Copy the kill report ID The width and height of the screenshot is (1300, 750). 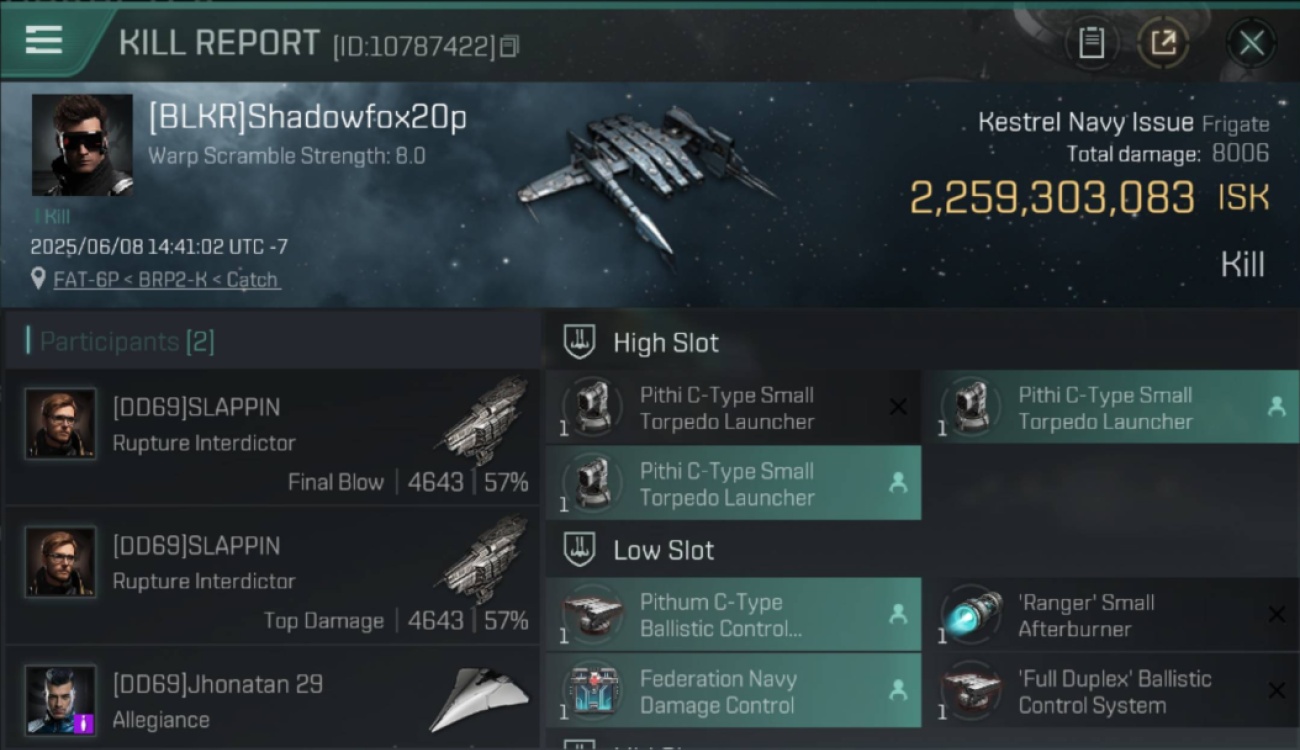[x=509, y=46]
